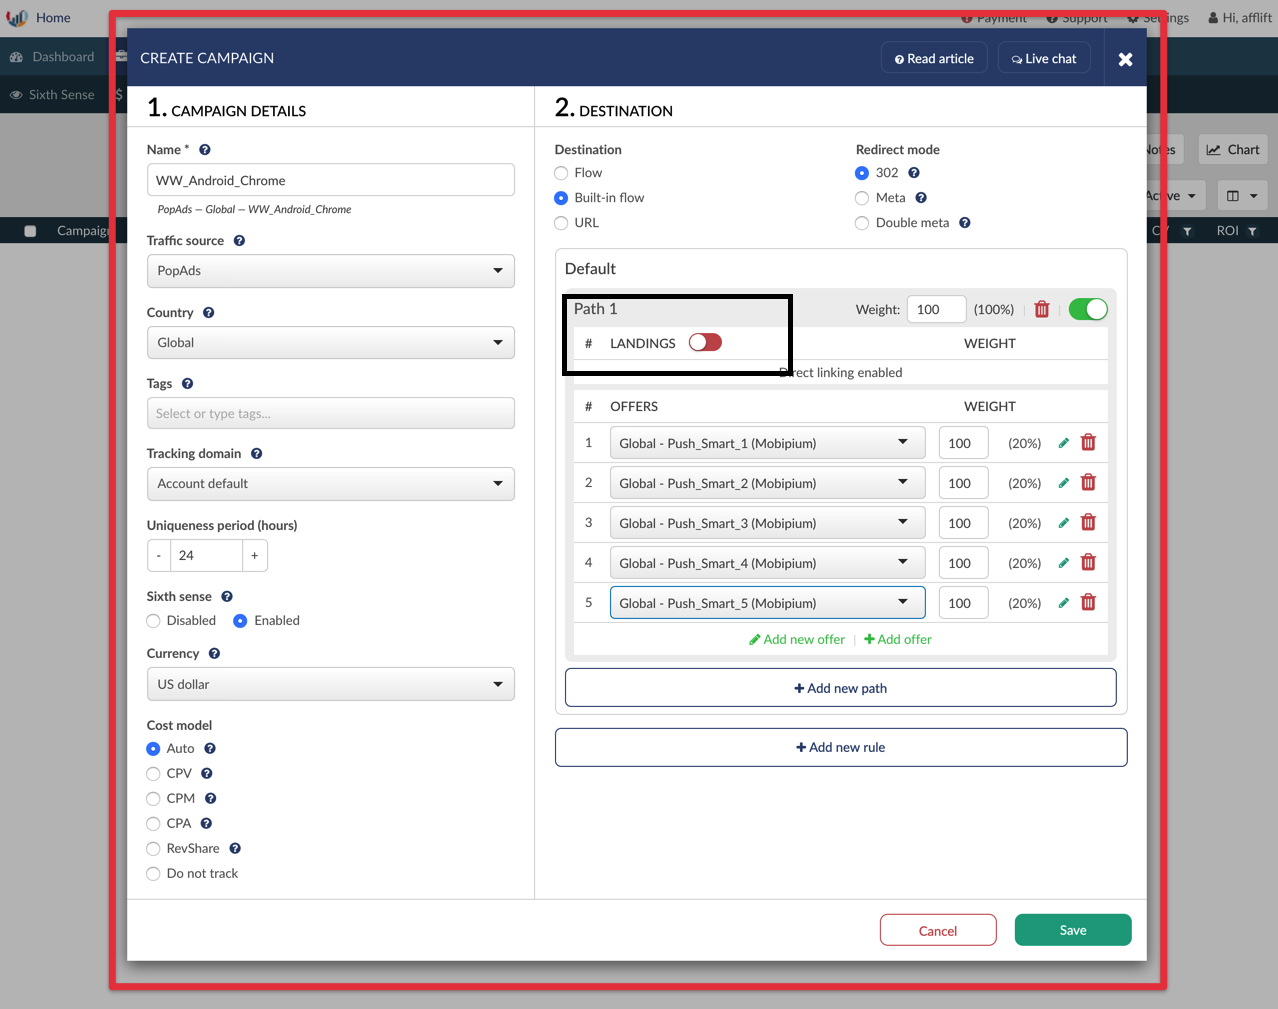The width and height of the screenshot is (1278, 1009).
Task: Delete the Push_Smart_2 offer row
Action: tap(1089, 483)
